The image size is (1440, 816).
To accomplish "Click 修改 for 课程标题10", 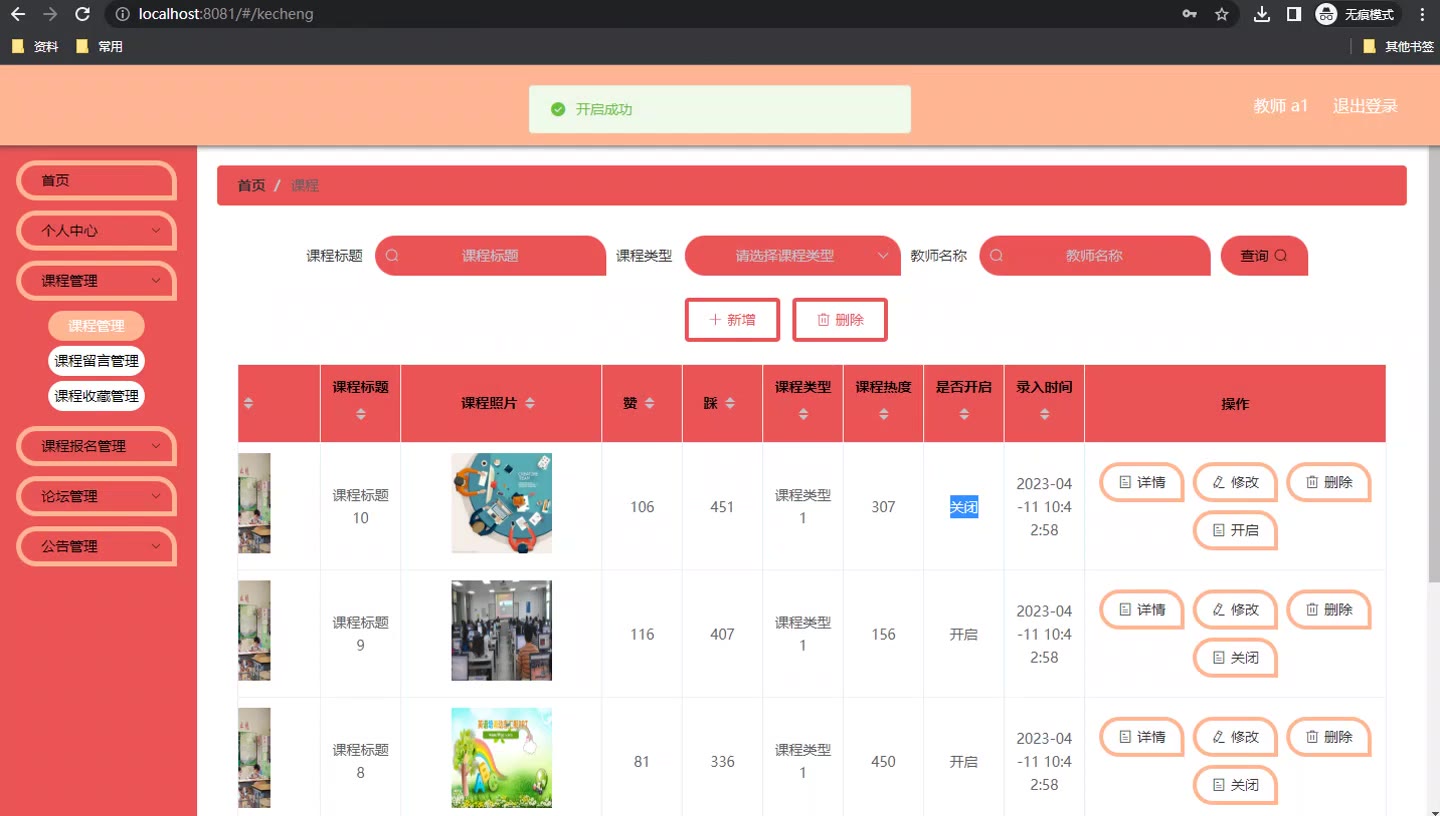I will pos(1235,482).
